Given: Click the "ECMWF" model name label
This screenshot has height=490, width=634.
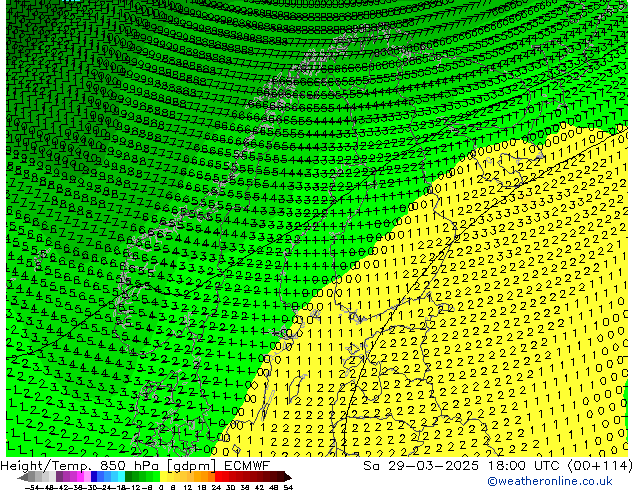Looking at the screenshot, I should pyautogui.click(x=246, y=466).
